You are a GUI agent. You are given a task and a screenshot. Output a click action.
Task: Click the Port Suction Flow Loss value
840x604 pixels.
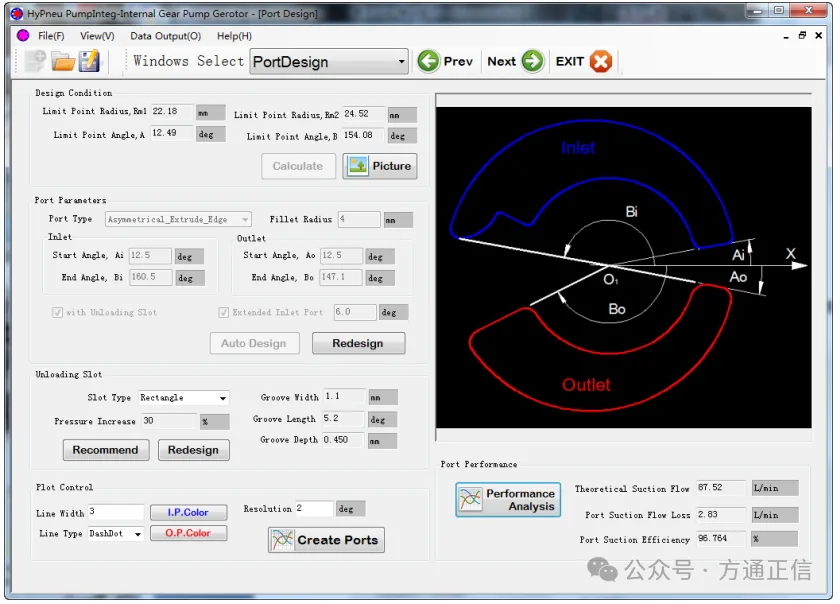721,514
